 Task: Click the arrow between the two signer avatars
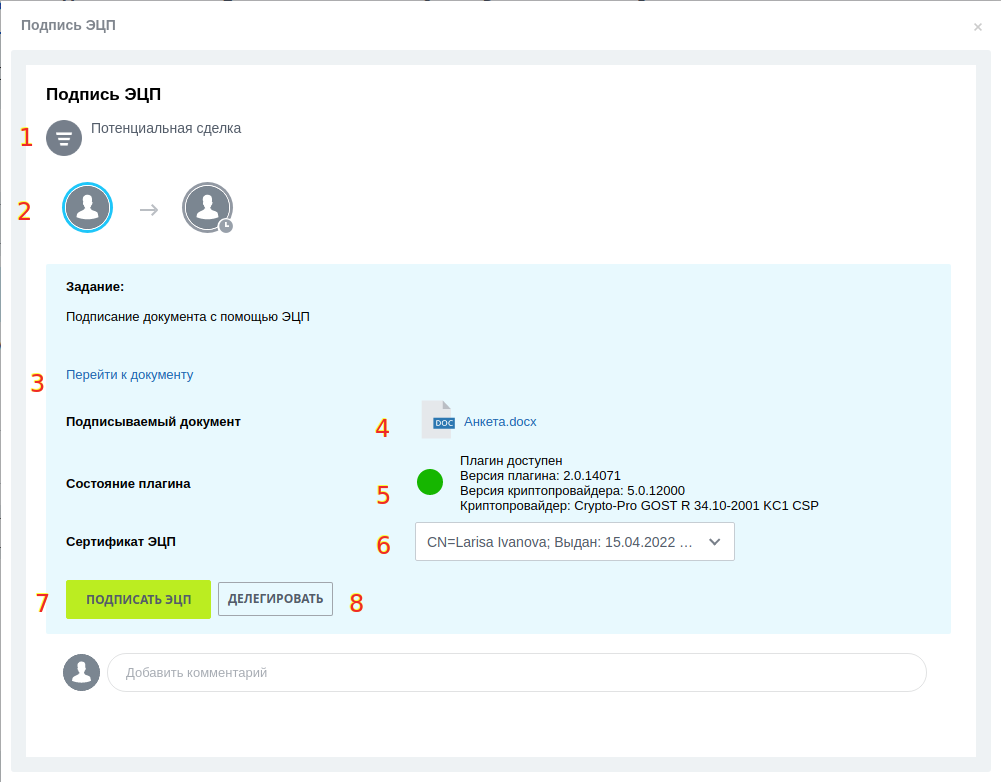point(149,210)
